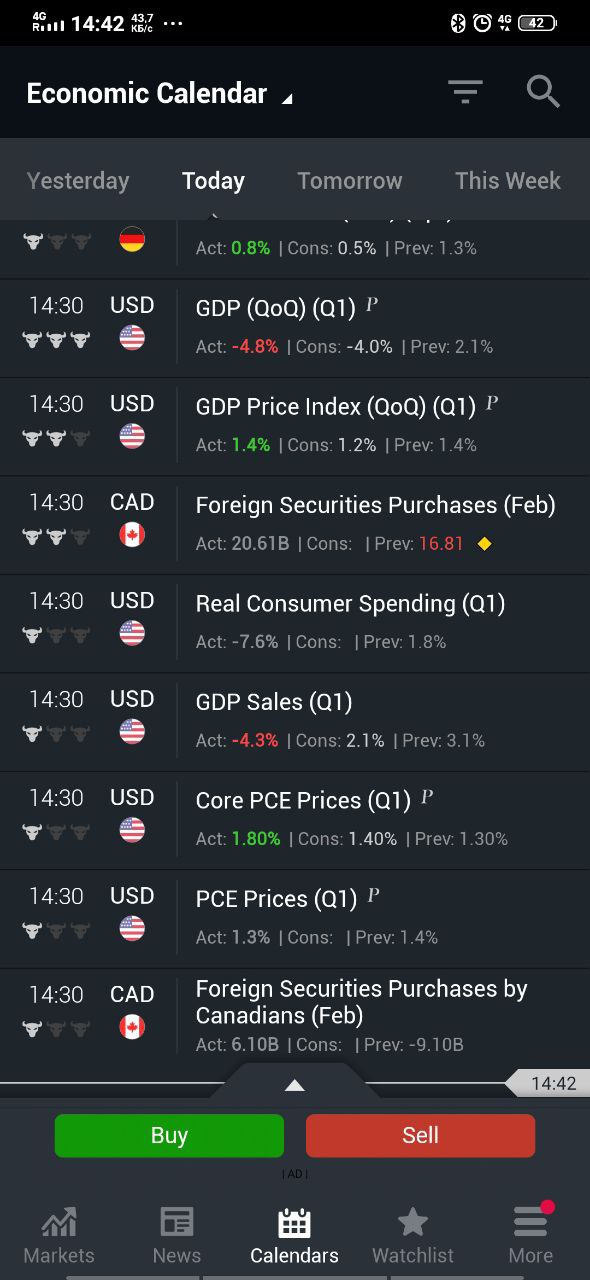Screen dimensions: 590x1280
Task: Switch to the This Week tab
Action: pyautogui.click(x=508, y=181)
